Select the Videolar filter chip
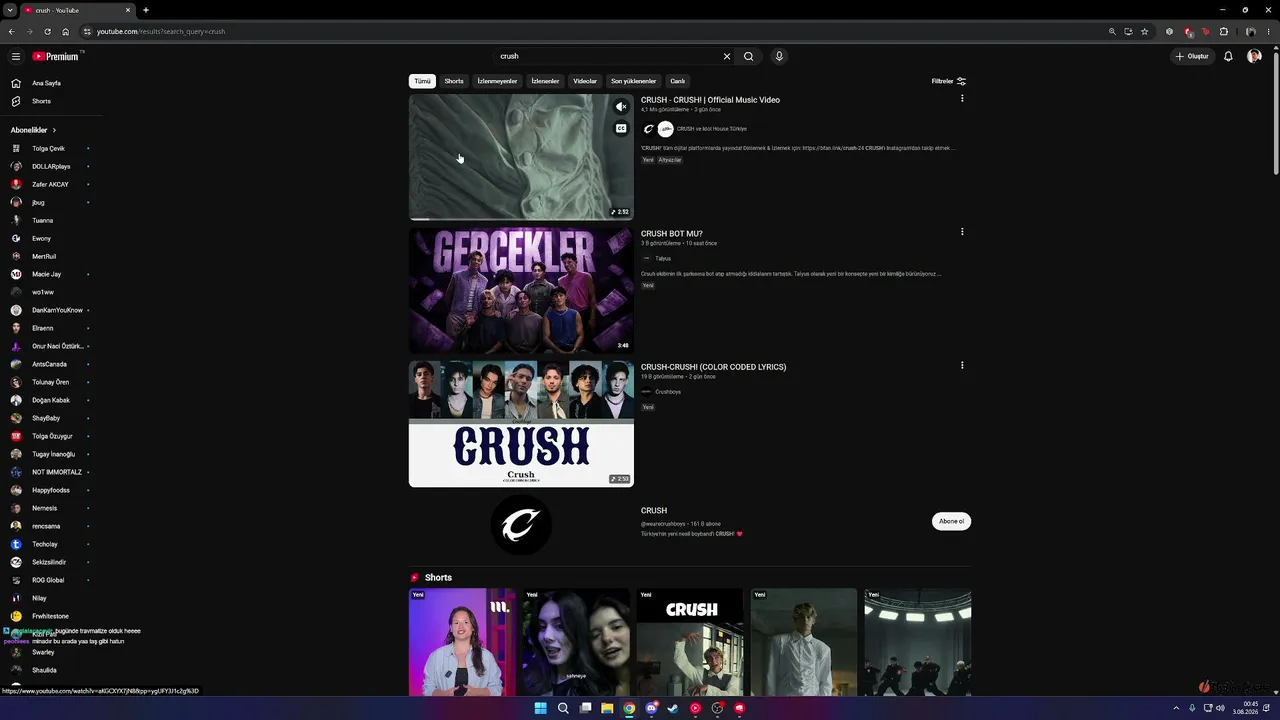1280x720 pixels. click(x=585, y=81)
